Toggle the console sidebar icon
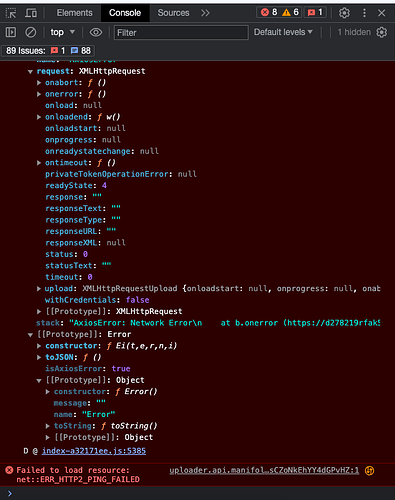The width and height of the screenshot is (395, 500). pyautogui.click(x=11, y=32)
